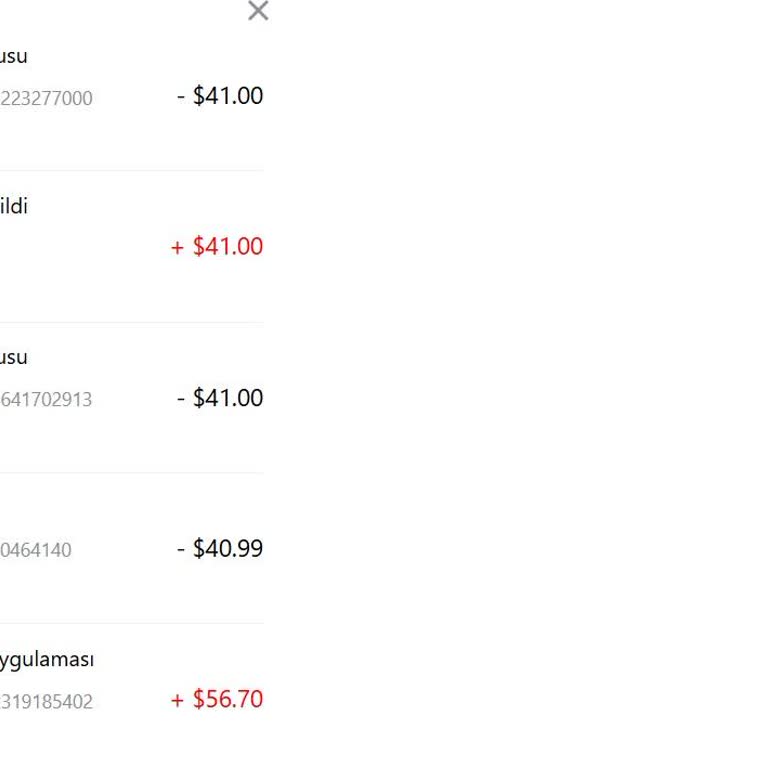Viewport: 768px width, 768px height.
Task: Click the plus sign before red $56.70
Action: pos(178,700)
